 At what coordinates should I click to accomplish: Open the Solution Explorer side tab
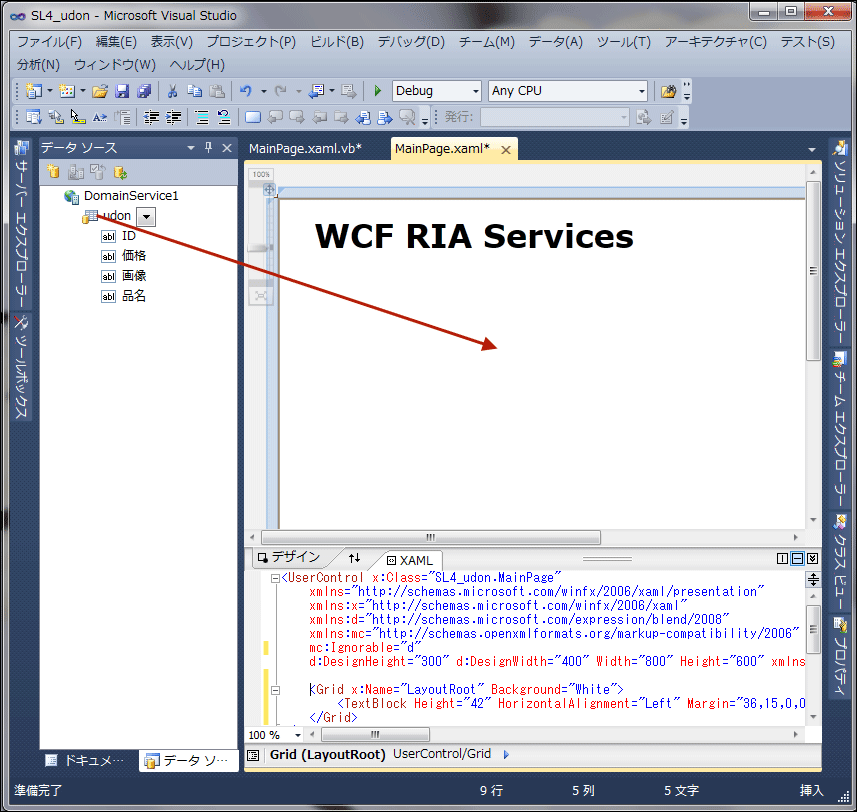click(840, 243)
